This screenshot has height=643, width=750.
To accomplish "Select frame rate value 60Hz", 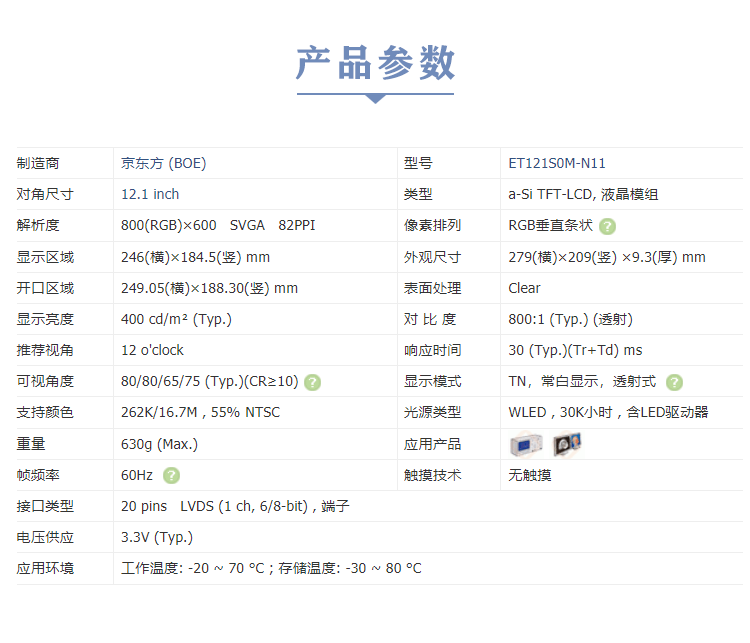I will click(x=137, y=475).
